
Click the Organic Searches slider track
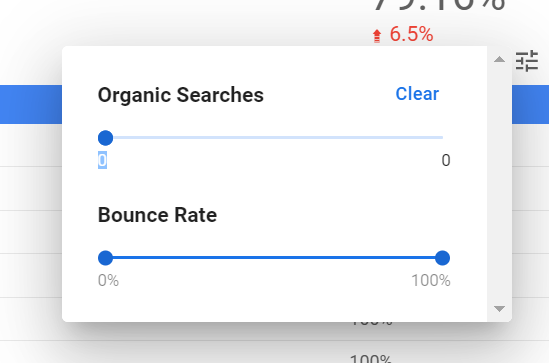[274, 138]
